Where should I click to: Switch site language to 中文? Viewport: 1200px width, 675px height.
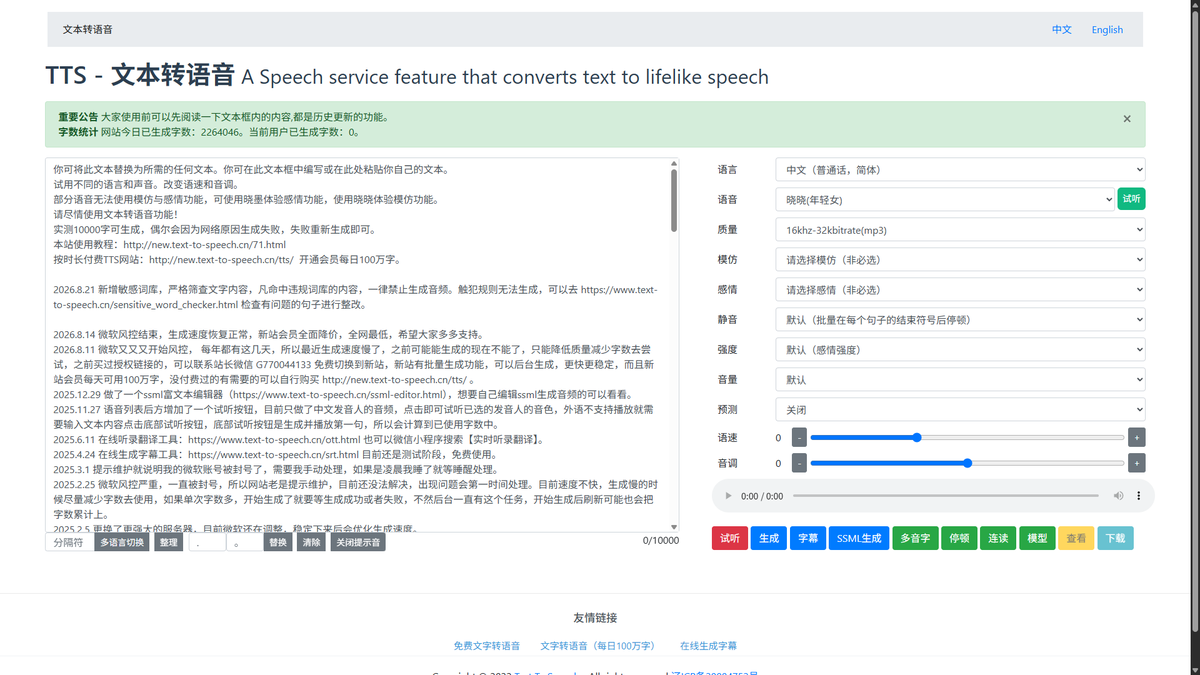tap(1062, 30)
